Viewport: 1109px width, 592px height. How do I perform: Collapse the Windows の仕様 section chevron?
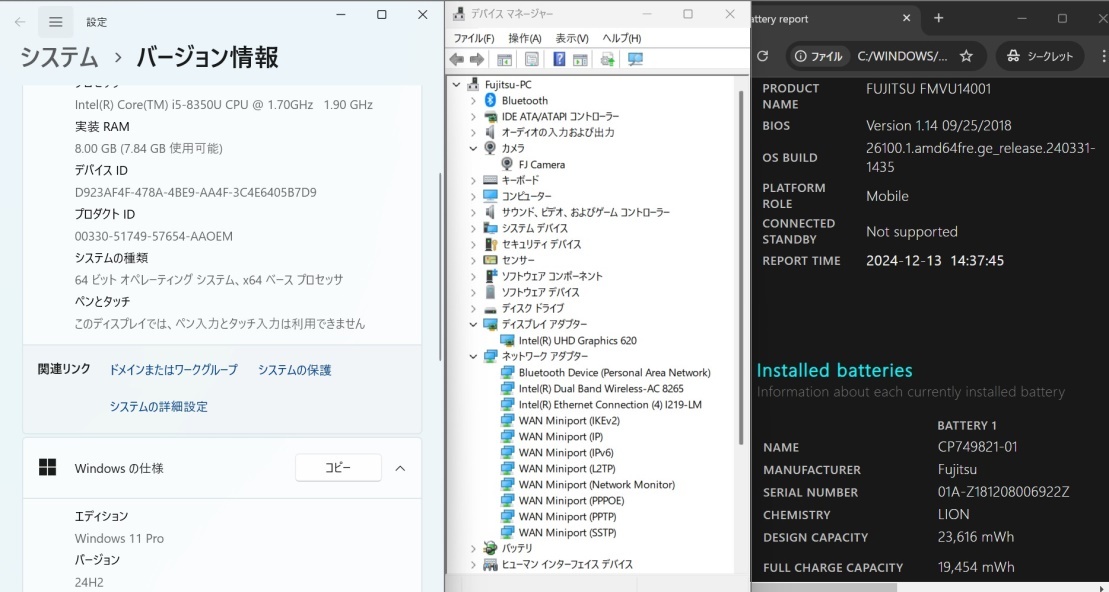[x=400, y=468]
